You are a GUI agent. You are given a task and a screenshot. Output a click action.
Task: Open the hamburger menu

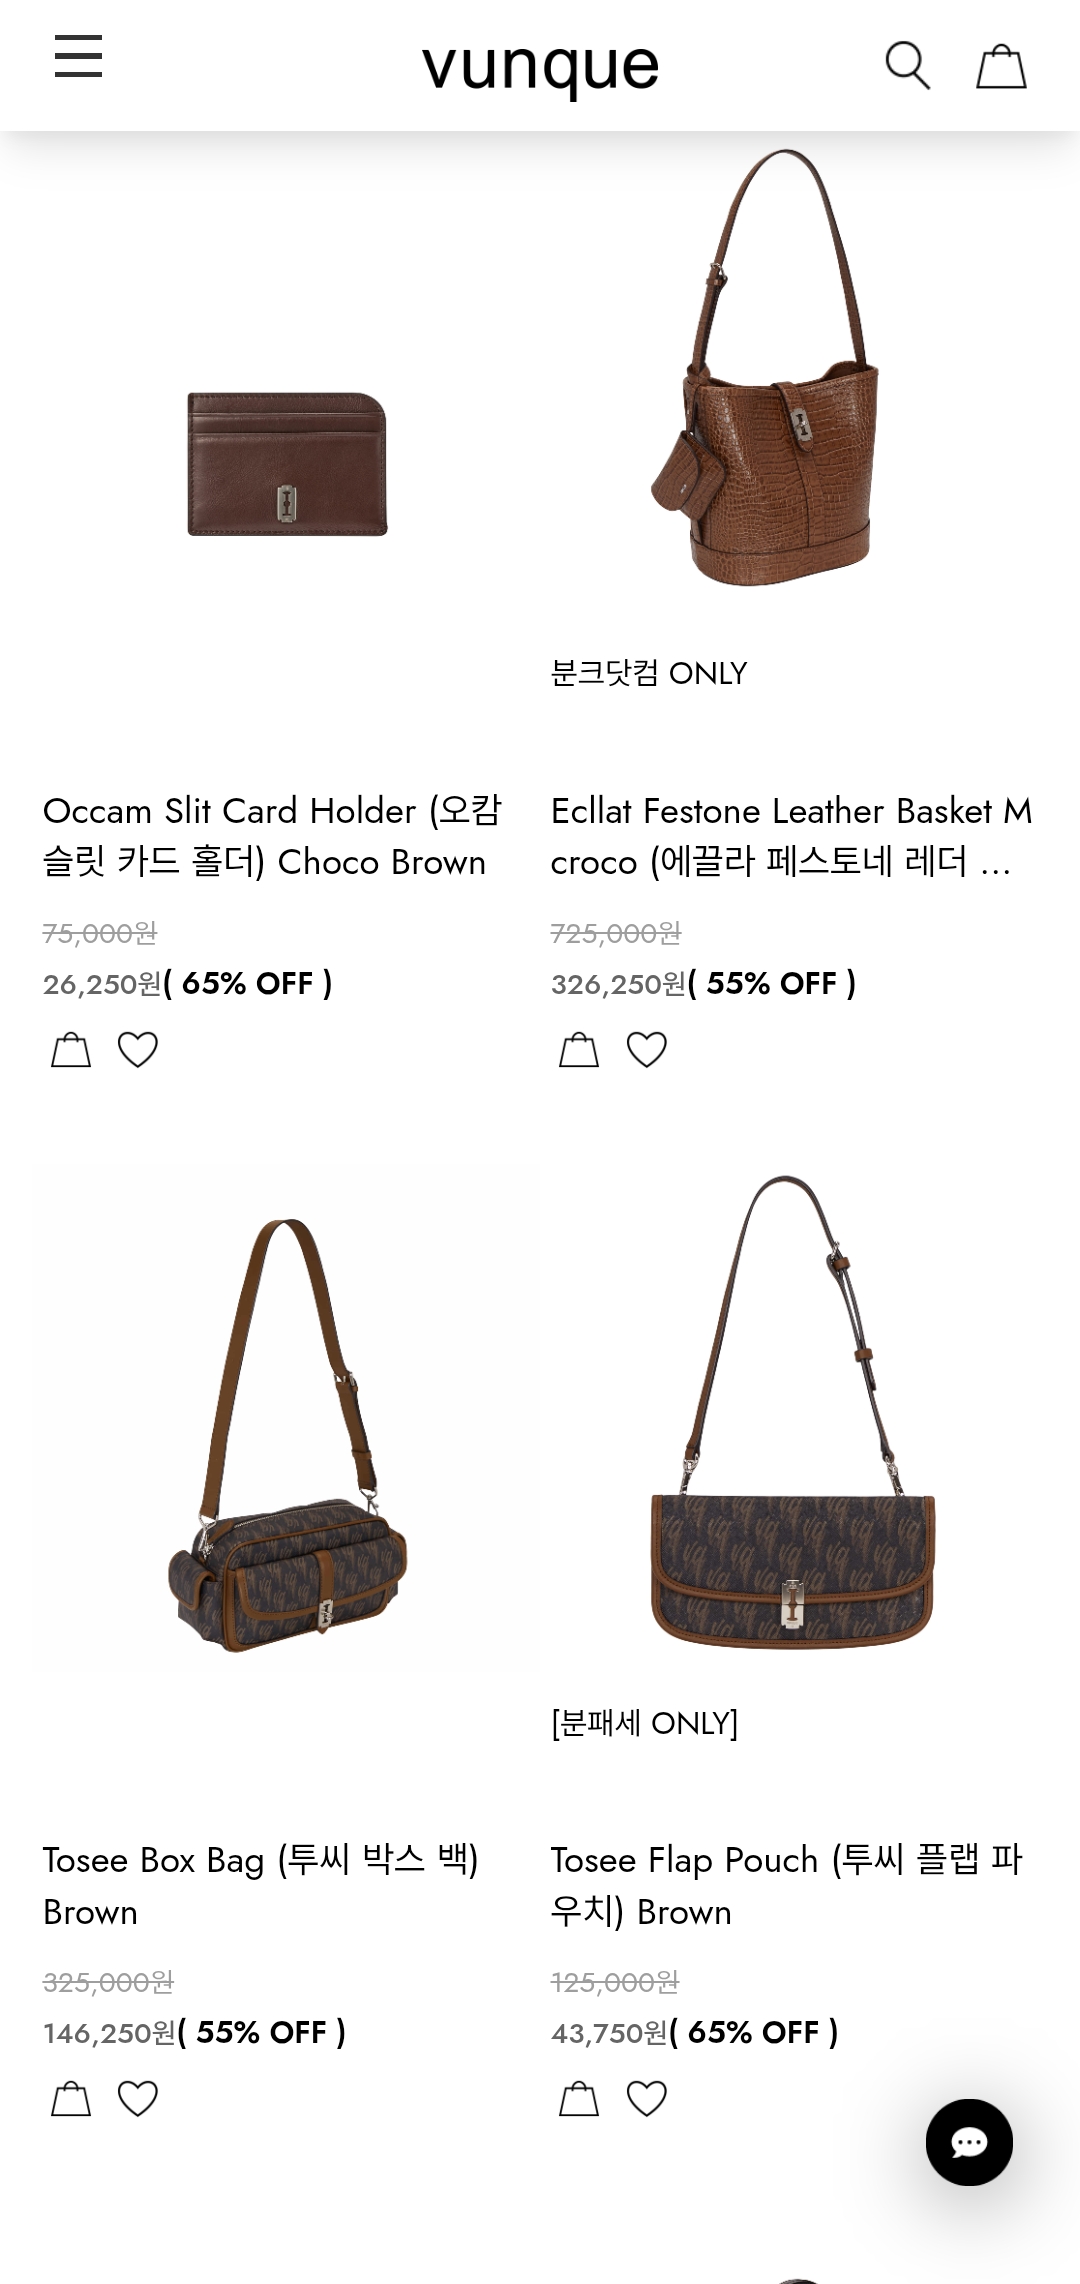(78, 56)
